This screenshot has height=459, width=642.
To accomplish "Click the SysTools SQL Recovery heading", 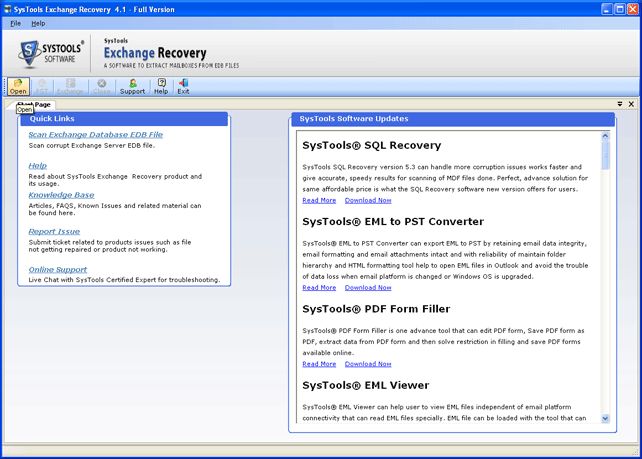I will coord(372,145).
